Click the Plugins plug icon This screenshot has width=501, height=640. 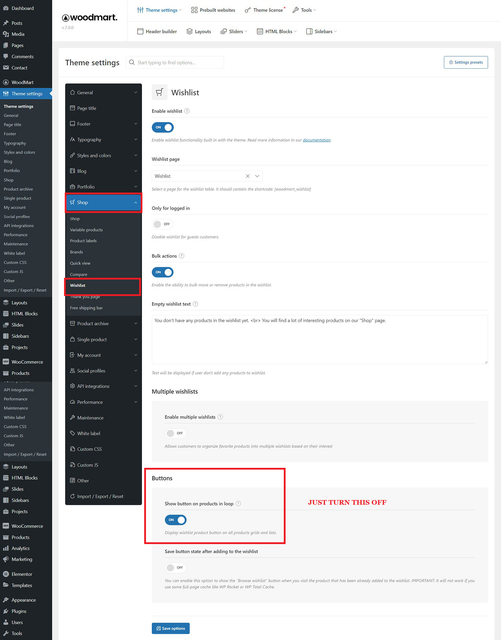(x=6, y=611)
